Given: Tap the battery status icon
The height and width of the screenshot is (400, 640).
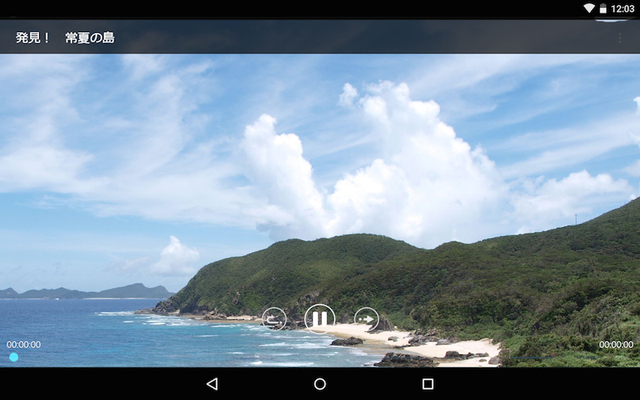Looking at the screenshot, I should point(602,9).
